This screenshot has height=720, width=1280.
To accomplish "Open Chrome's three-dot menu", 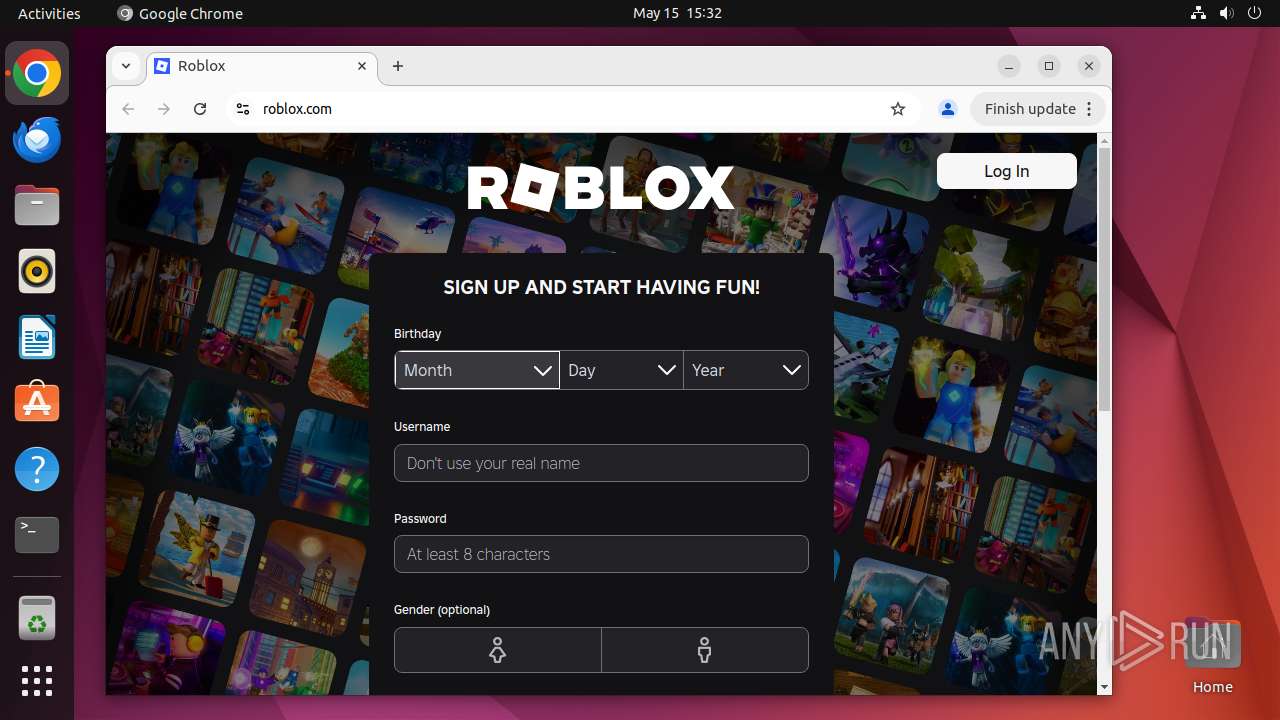I will pos(1089,109).
